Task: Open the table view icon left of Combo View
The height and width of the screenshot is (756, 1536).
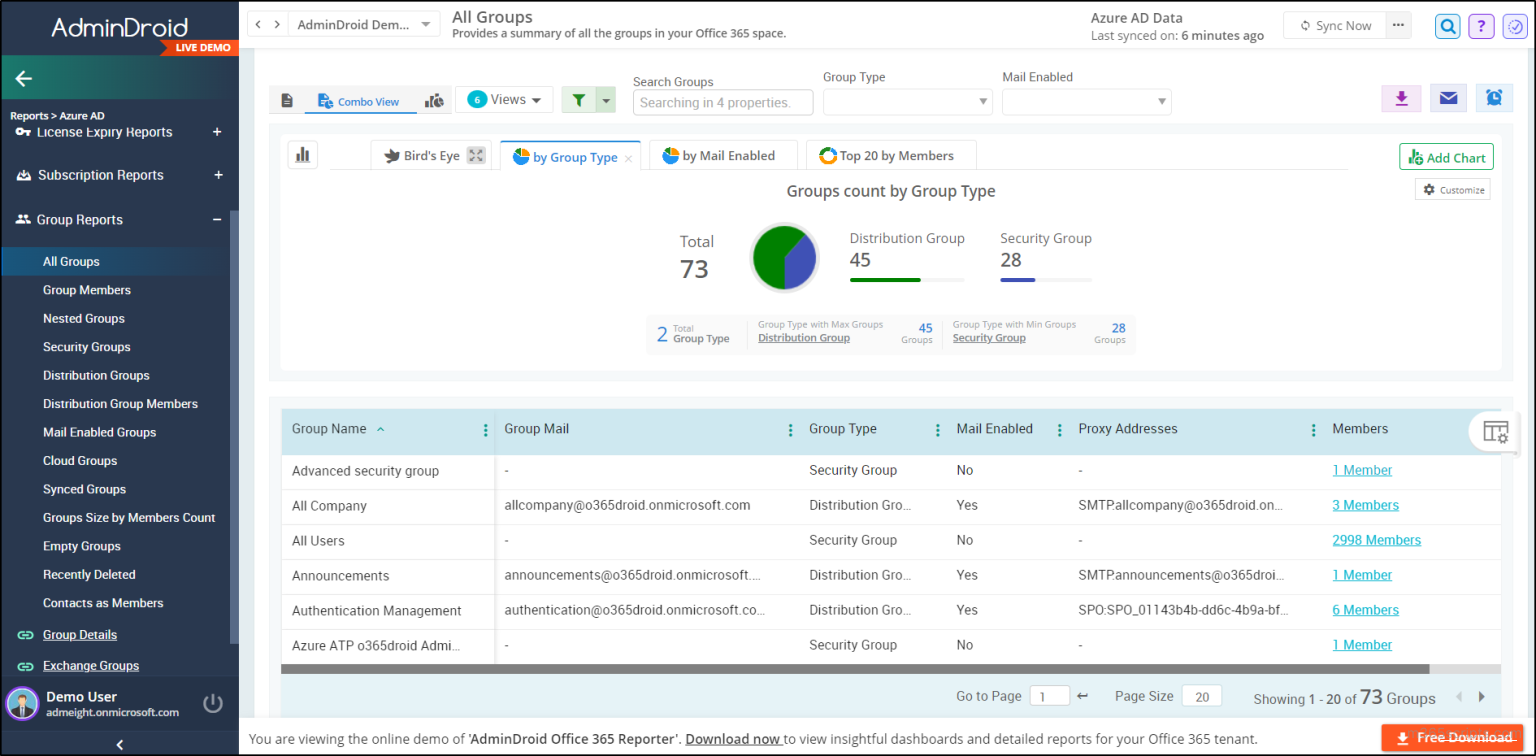Action: (288, 99)
